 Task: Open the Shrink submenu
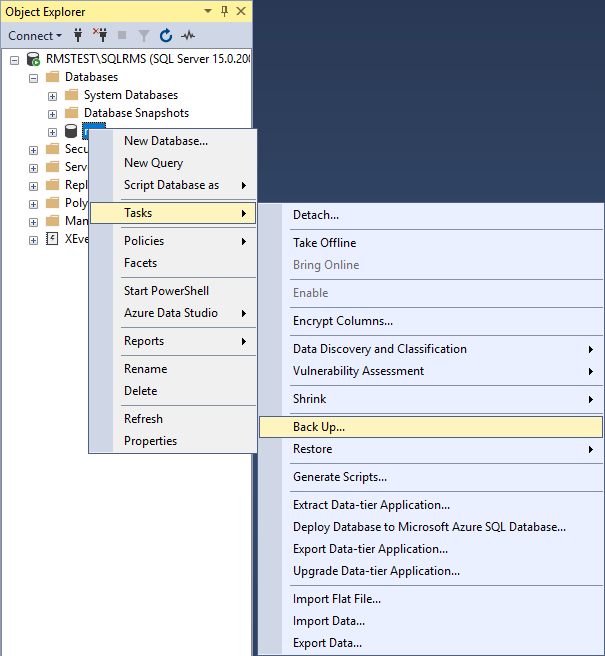[x=431, y=399]
